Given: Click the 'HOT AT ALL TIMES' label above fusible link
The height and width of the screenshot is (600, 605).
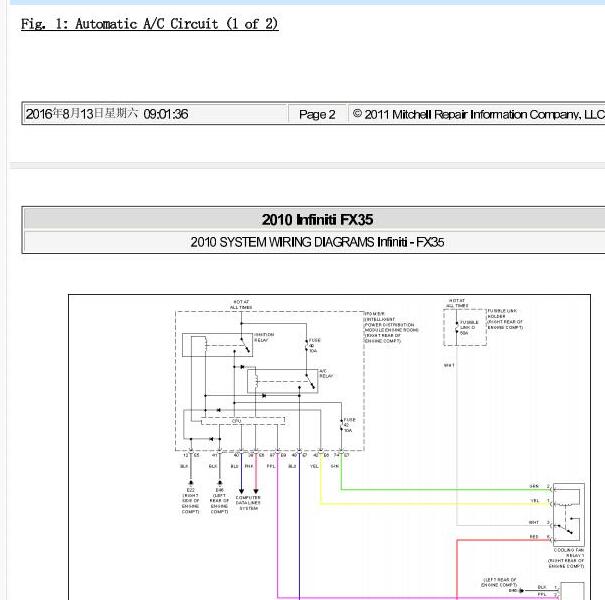Looking at the screenshot, I should [457, 303].
